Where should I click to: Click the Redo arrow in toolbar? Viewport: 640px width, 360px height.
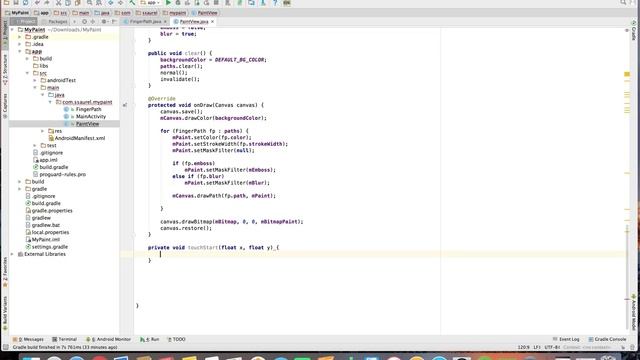tap(47, 2)
